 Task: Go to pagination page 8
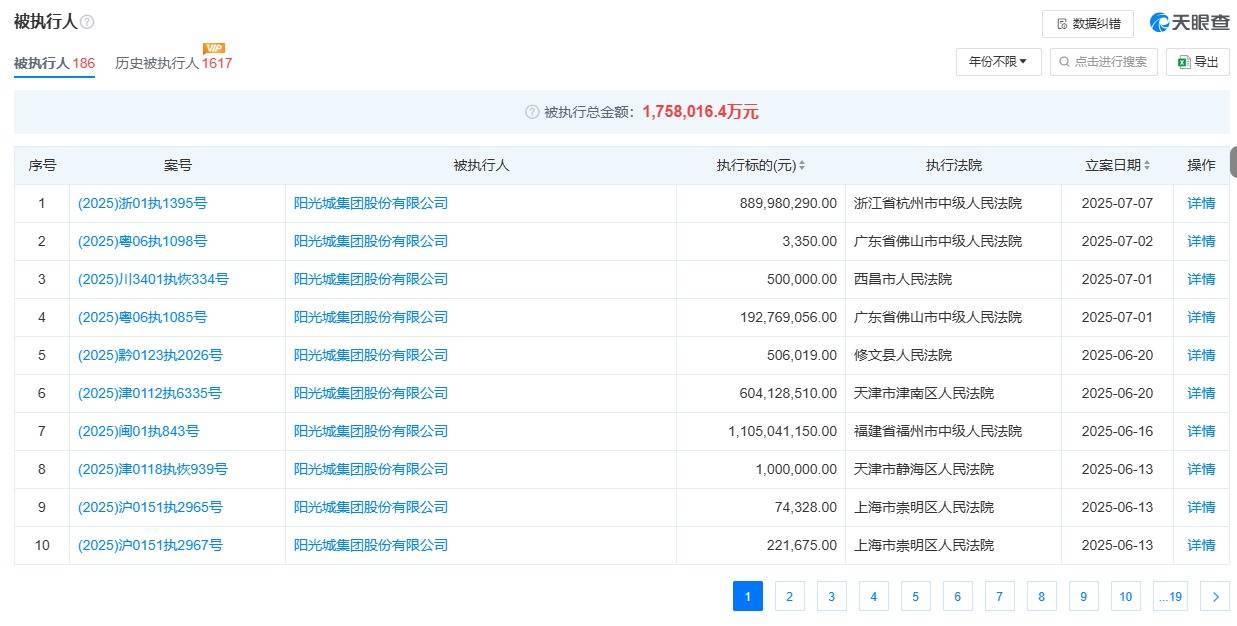(1041, 596)
